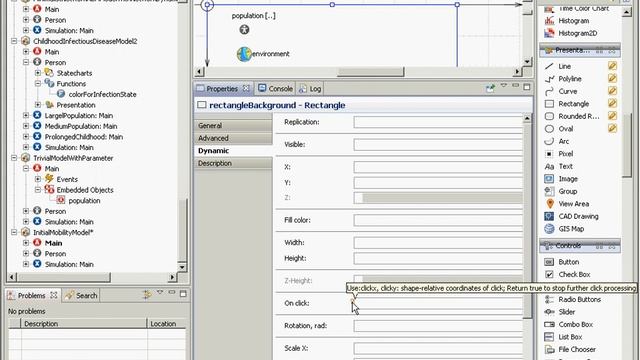
Task: Switch to the Console tab
Action: point(276,89)
